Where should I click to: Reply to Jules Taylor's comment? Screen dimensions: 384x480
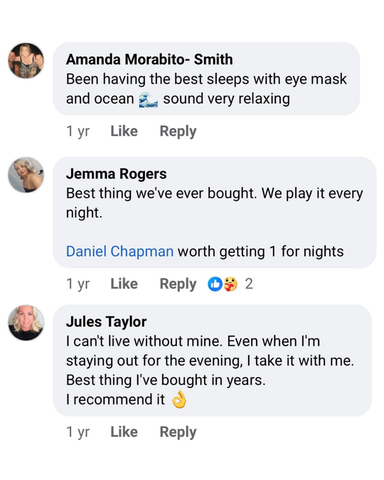[178, 432]
